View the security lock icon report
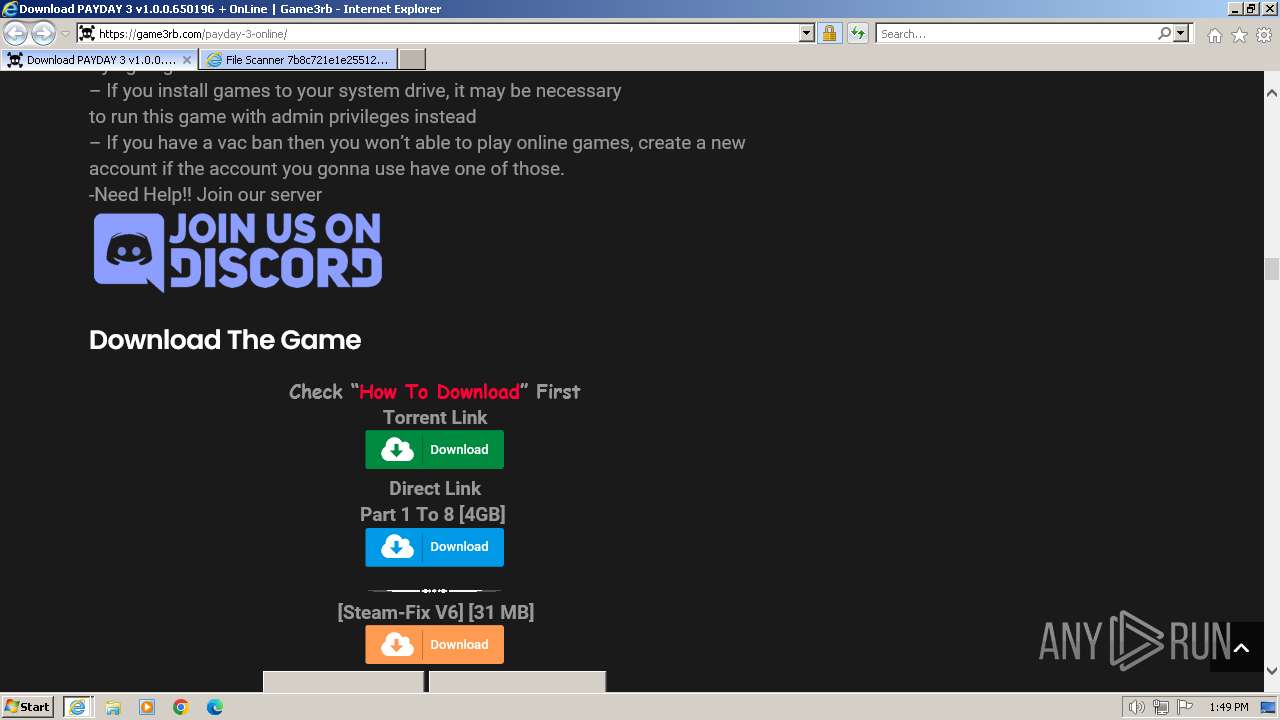 pyautogui.click(x=829, y=33)
